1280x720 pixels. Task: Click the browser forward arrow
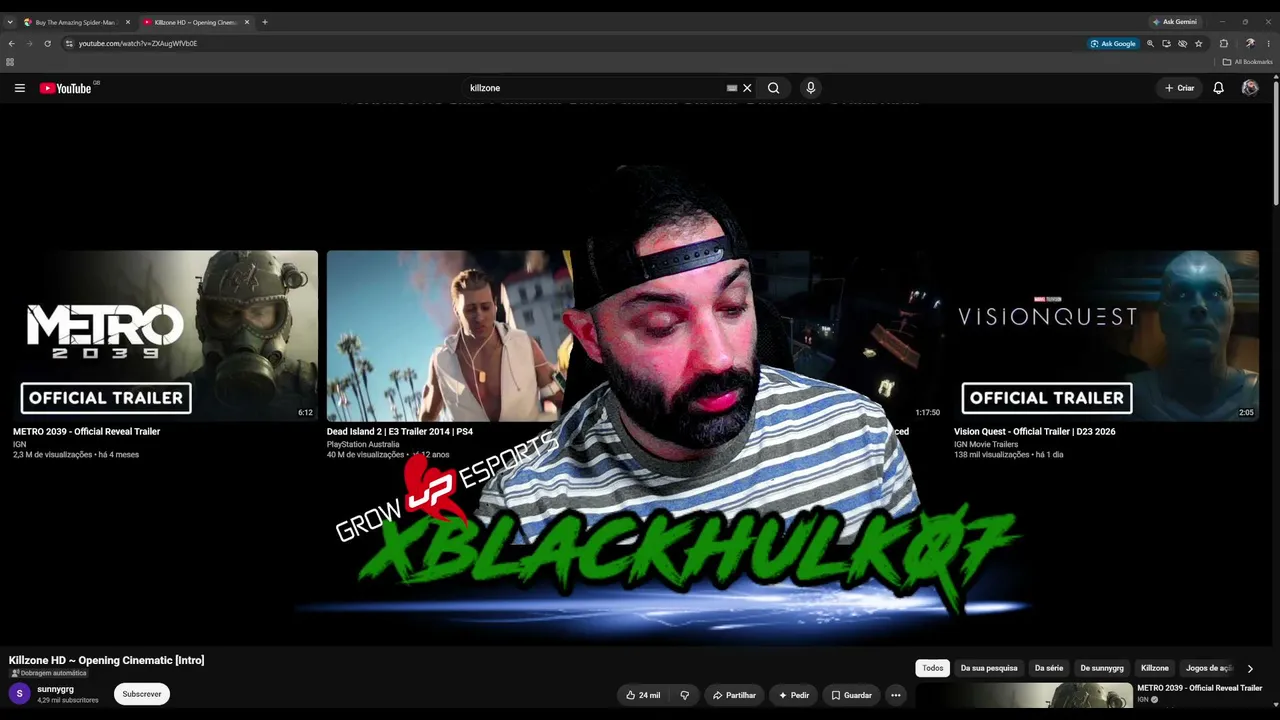(29, 44)
